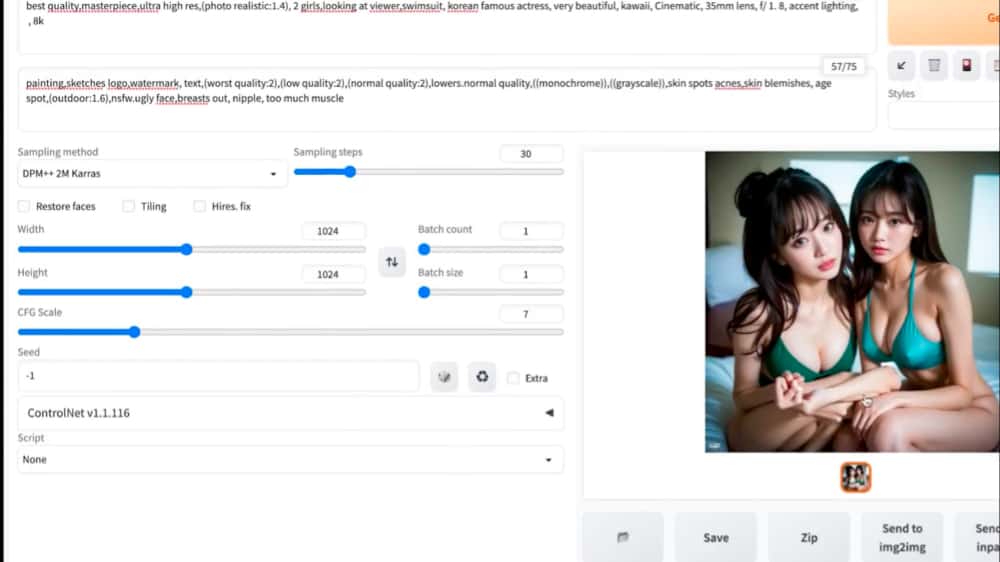
Task: Click the 57/75 token counter
Action: pyautogui.click(x=843, y=66)
